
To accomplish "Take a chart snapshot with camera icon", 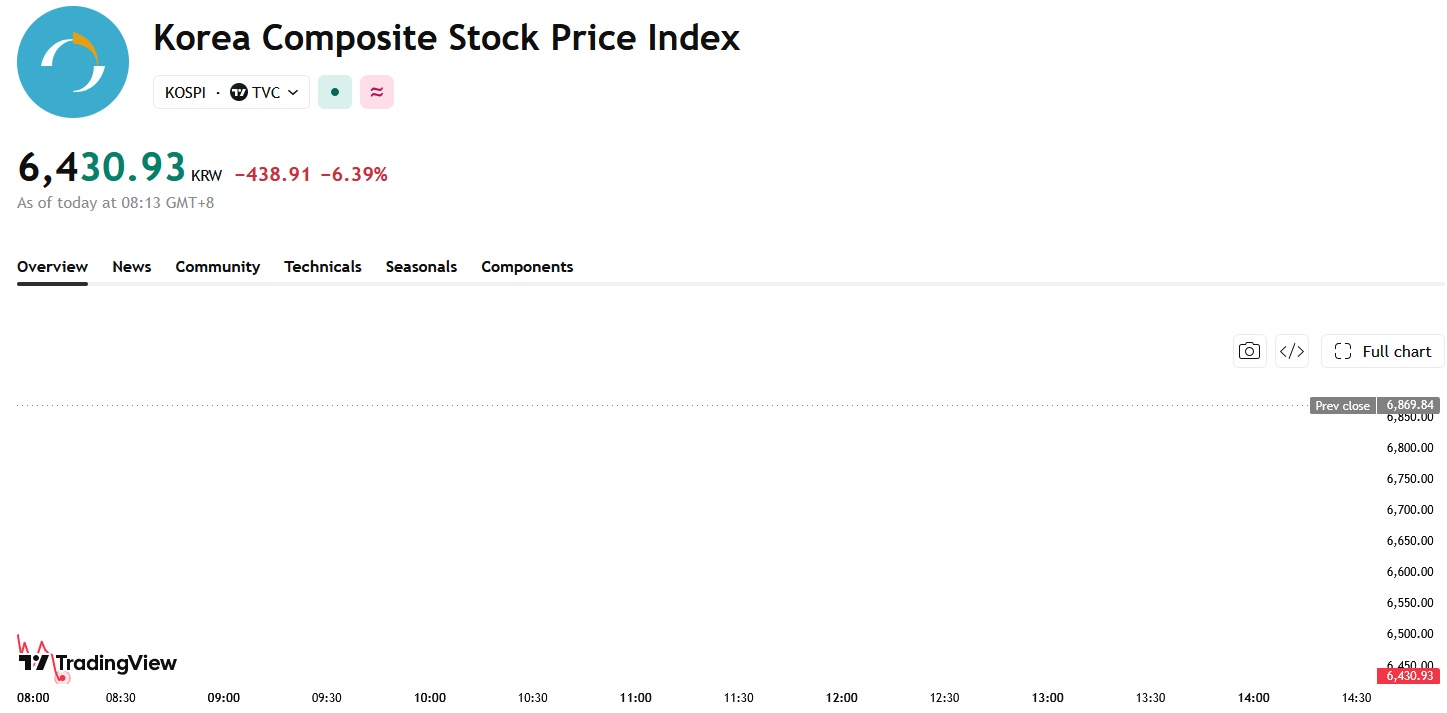I will point(1249,351).
